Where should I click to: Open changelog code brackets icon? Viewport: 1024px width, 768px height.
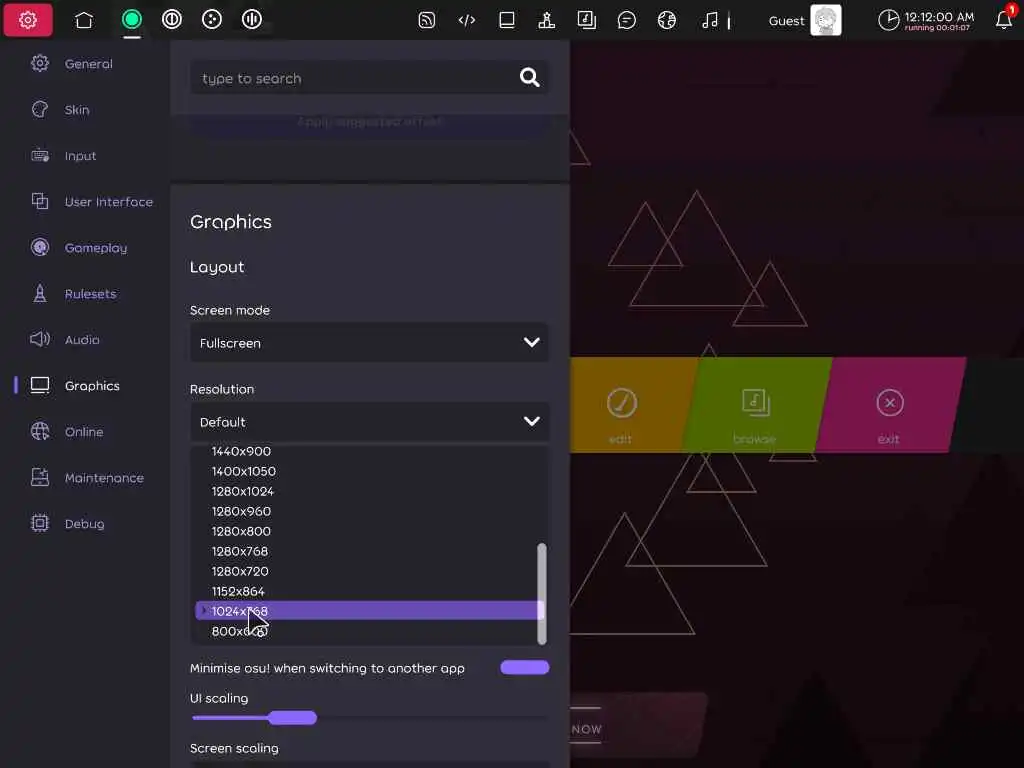point(466,20)
